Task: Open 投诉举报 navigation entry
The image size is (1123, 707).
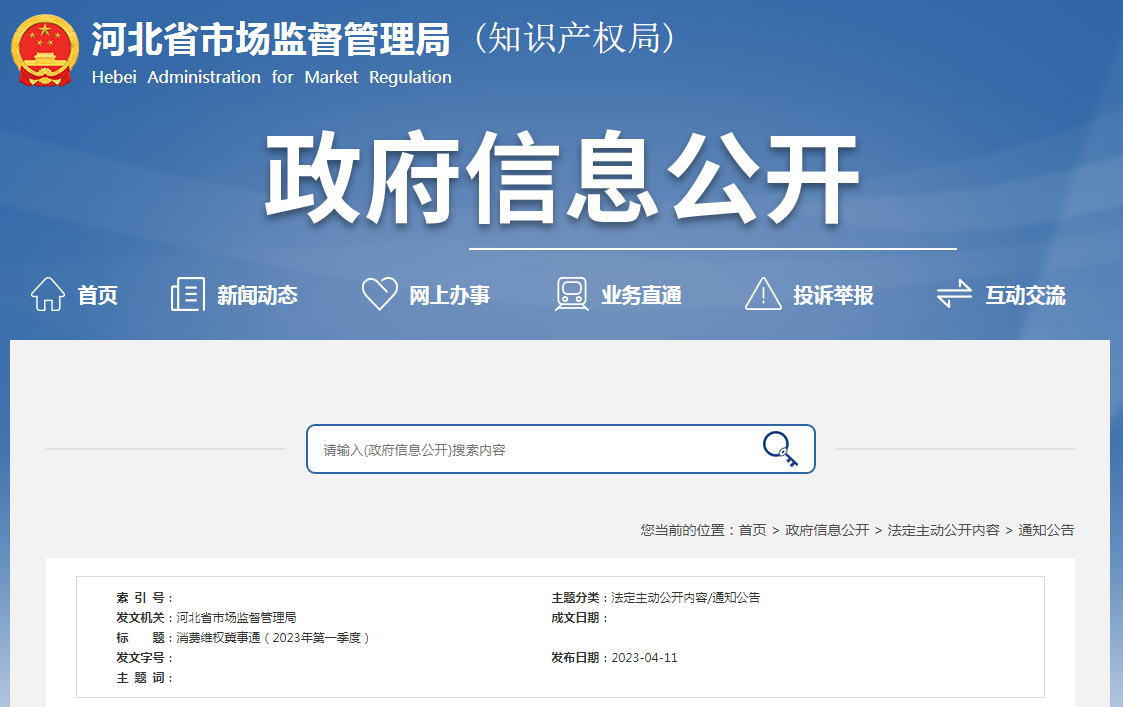Action: [833, 296]
